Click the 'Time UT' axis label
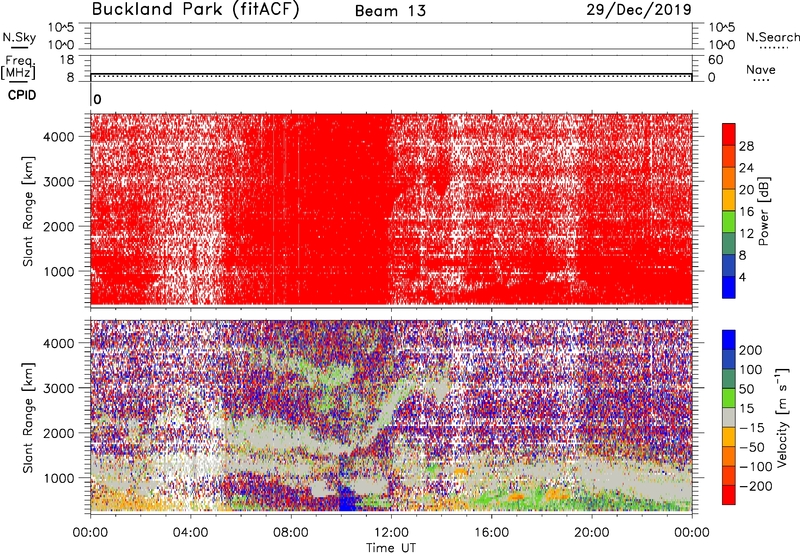The width and height of the screenshot is (800, 554). click(391, 548)
